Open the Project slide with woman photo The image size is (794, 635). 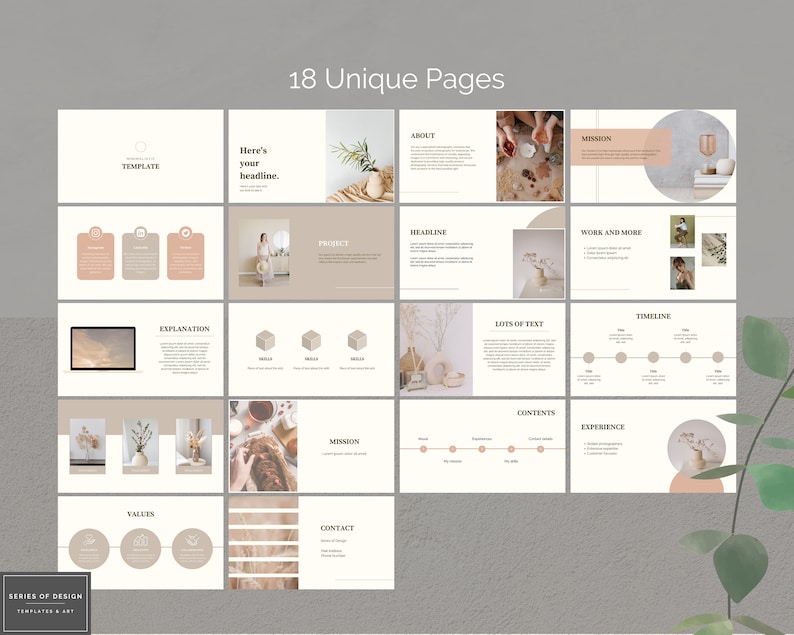click(311, 253)
